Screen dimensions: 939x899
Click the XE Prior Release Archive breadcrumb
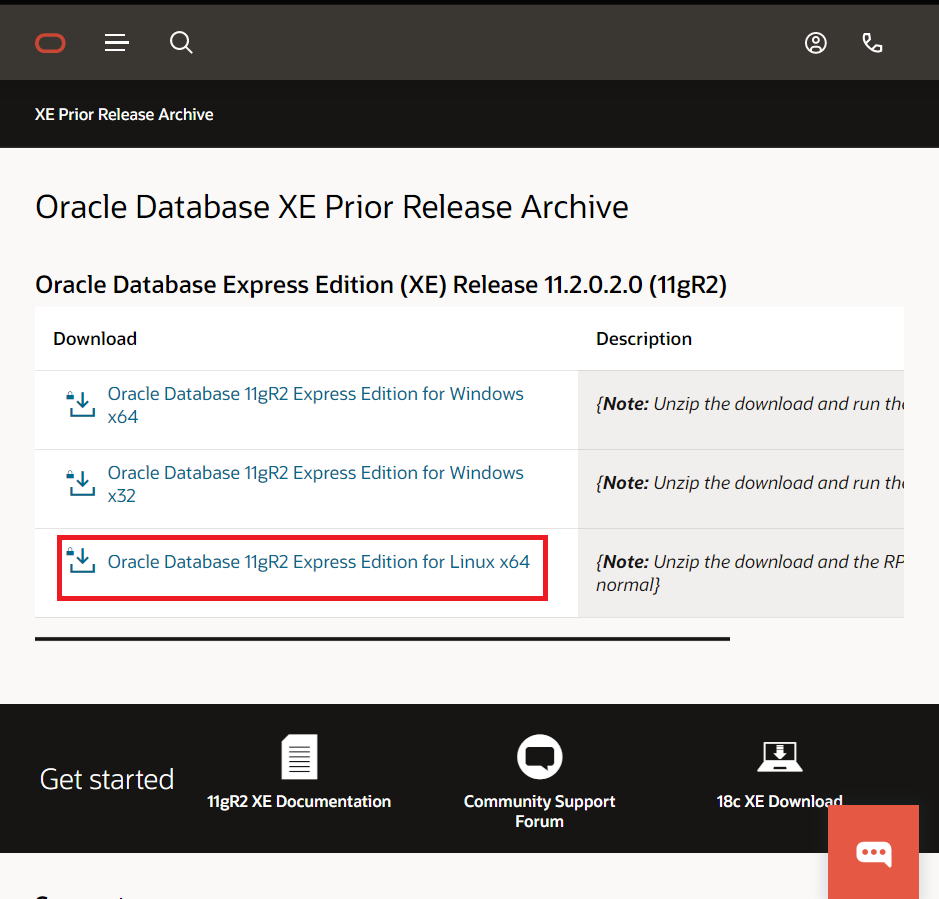(124, 114)
